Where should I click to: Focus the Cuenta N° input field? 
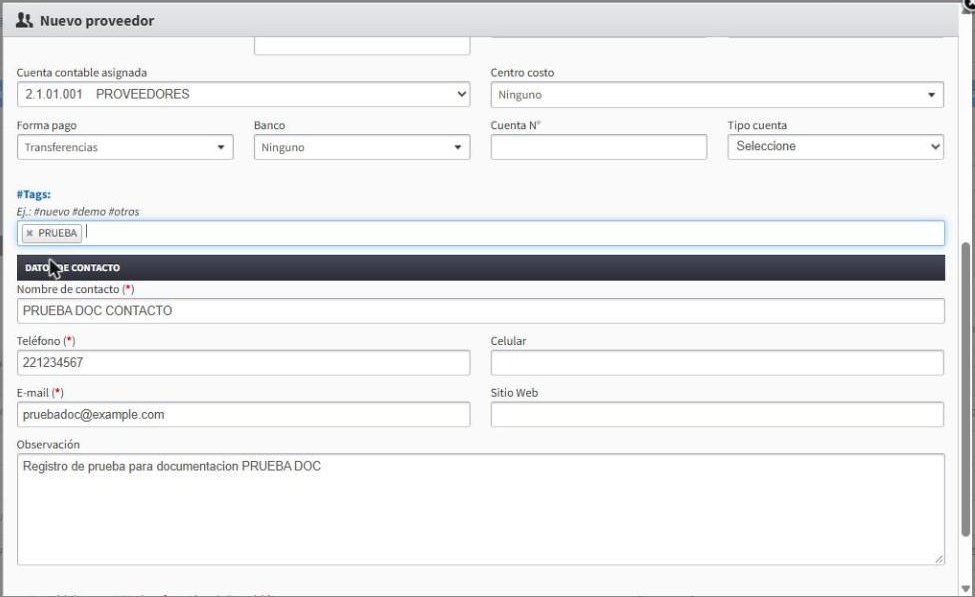click(599, 147)
